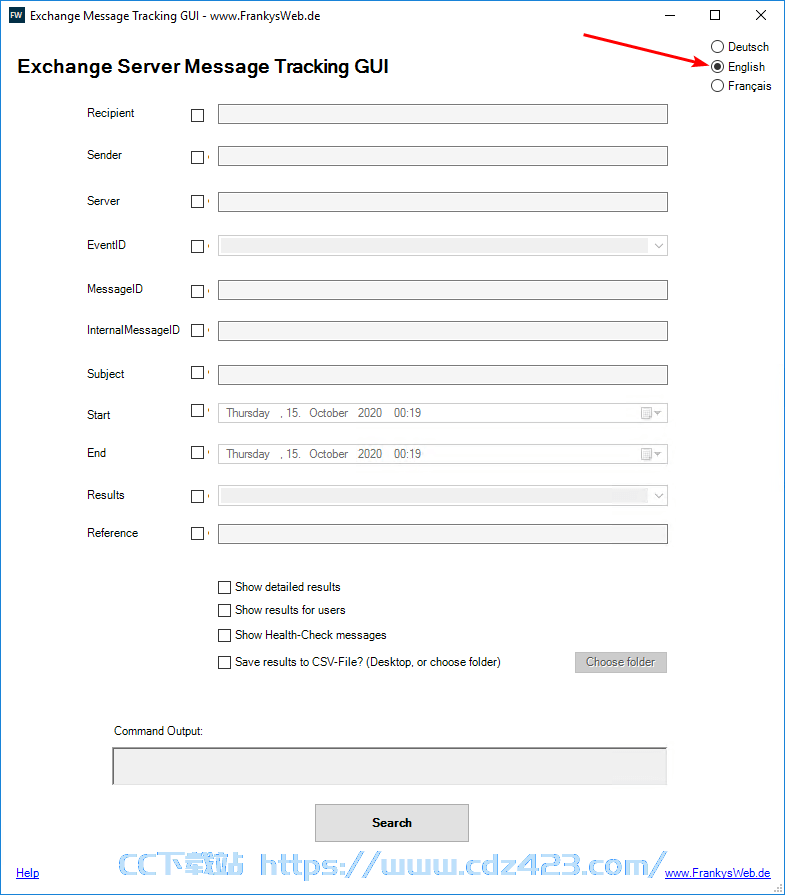Click the Server text field

(x=442, y=202)
